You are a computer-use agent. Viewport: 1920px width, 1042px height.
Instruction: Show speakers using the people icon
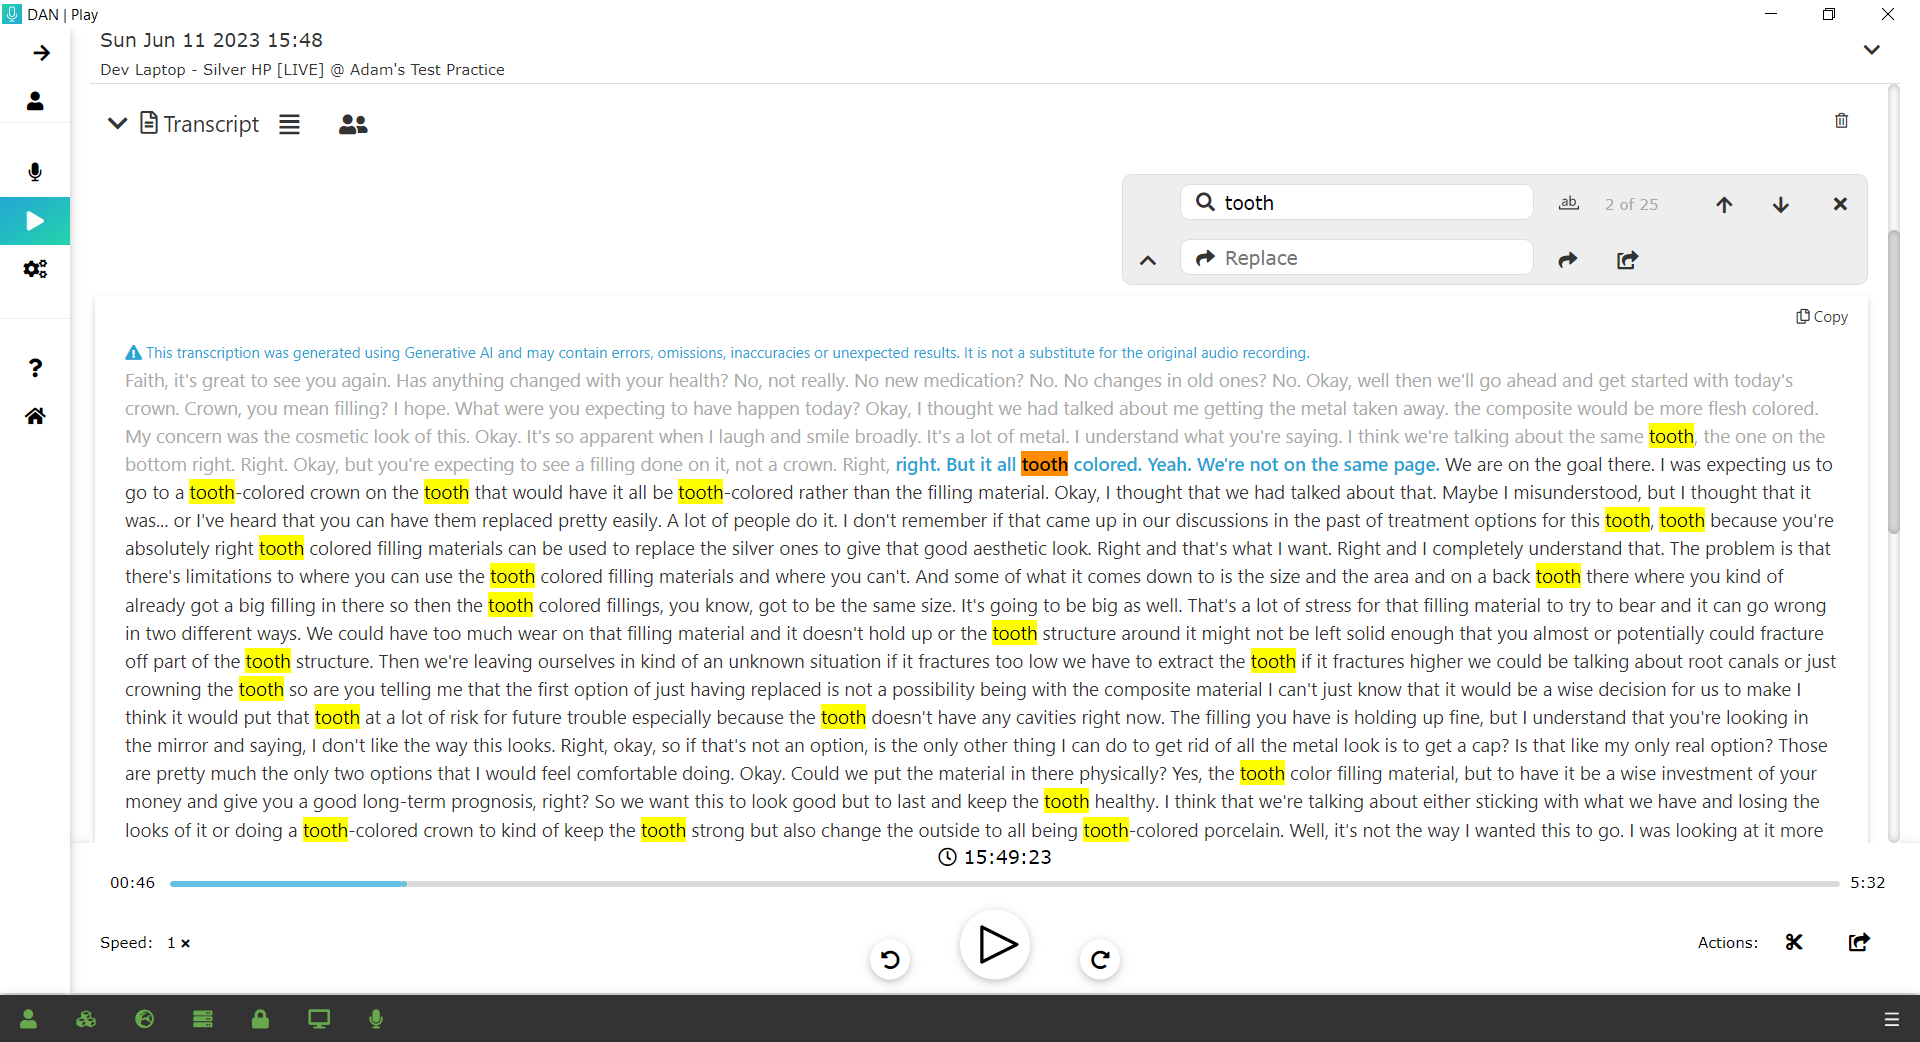353,124
